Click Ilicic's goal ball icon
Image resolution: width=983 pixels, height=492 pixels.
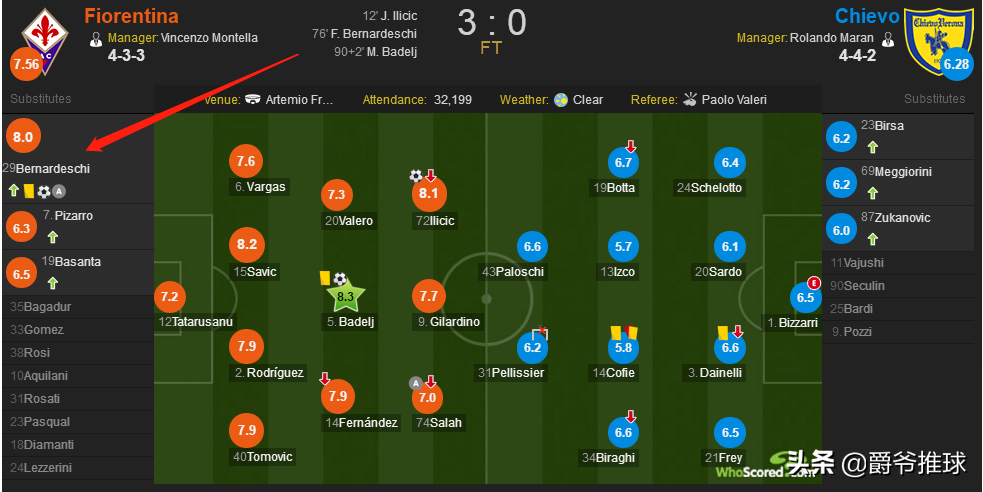point(416,175)
